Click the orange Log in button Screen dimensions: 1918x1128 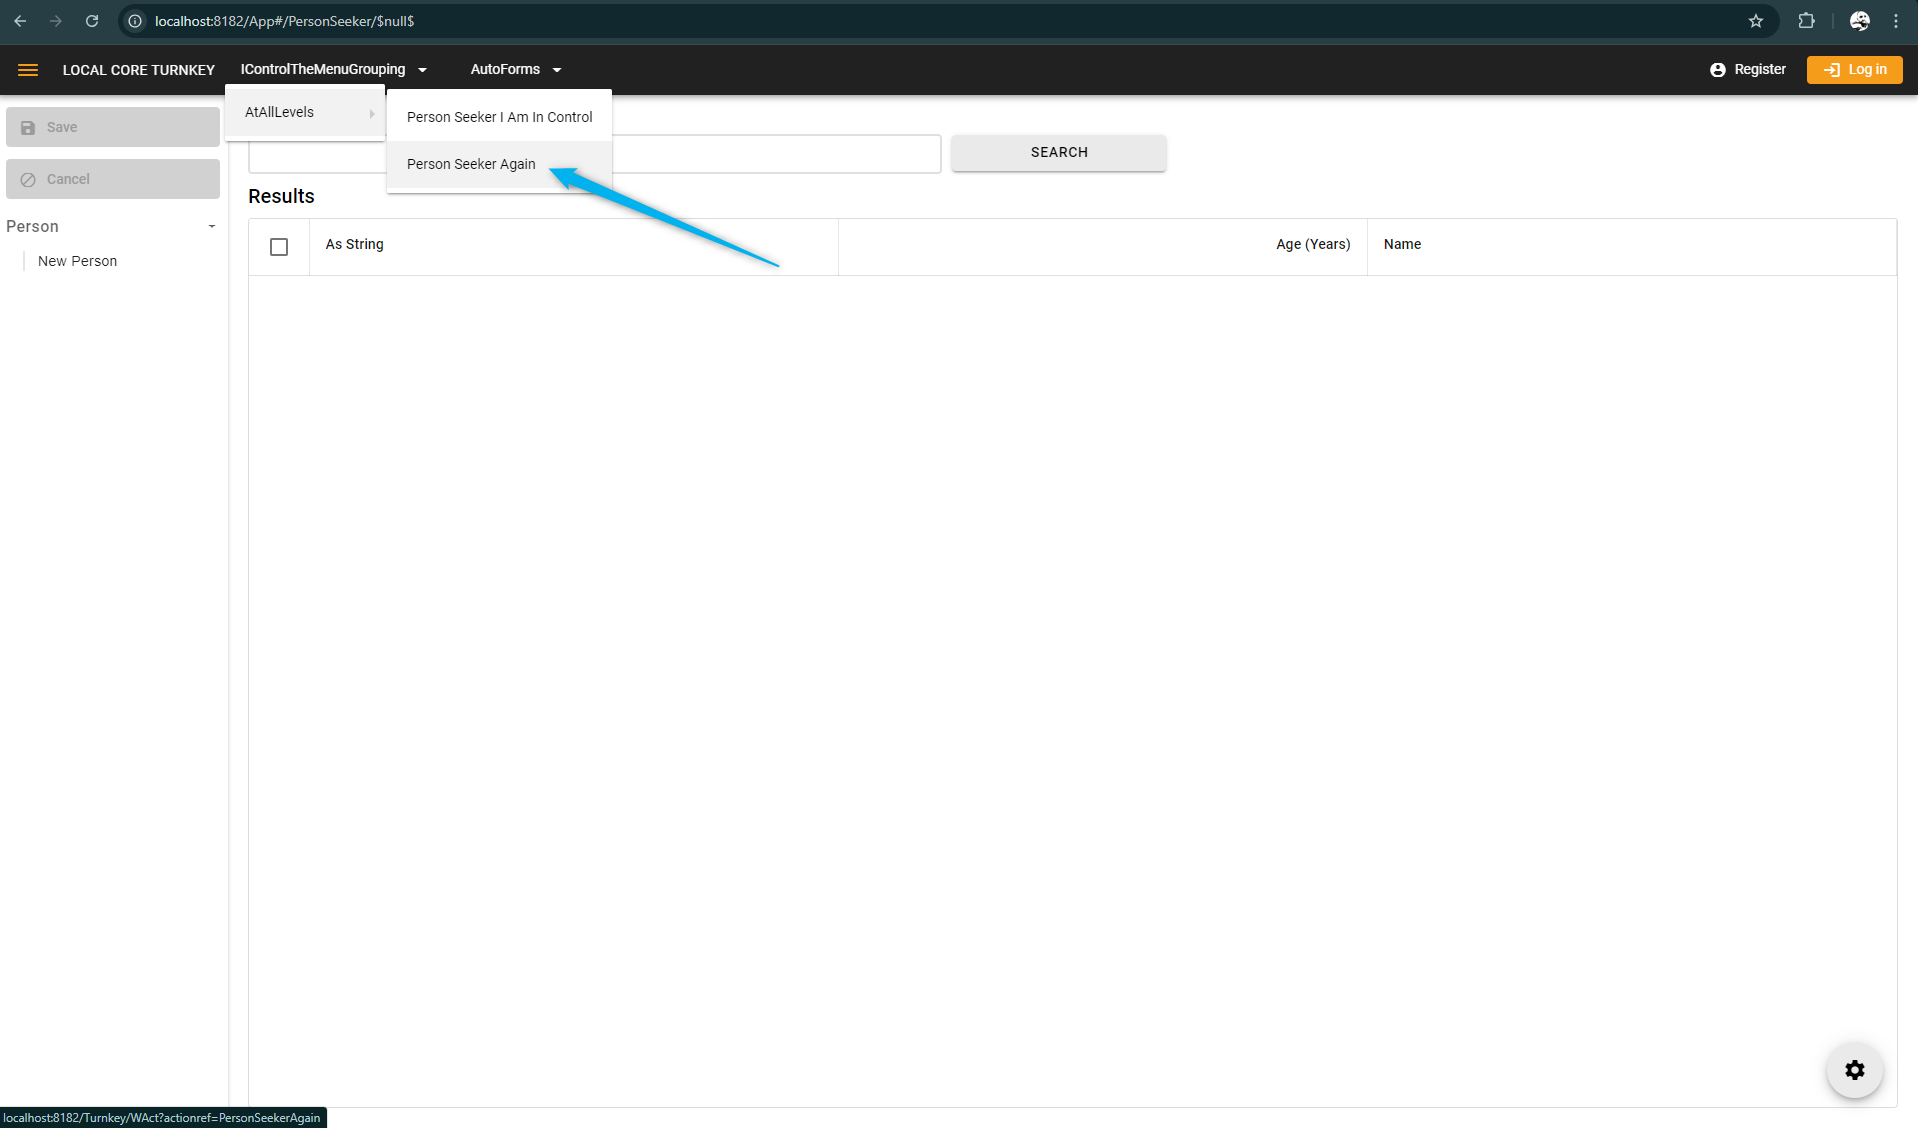(x=1854, y=70)
